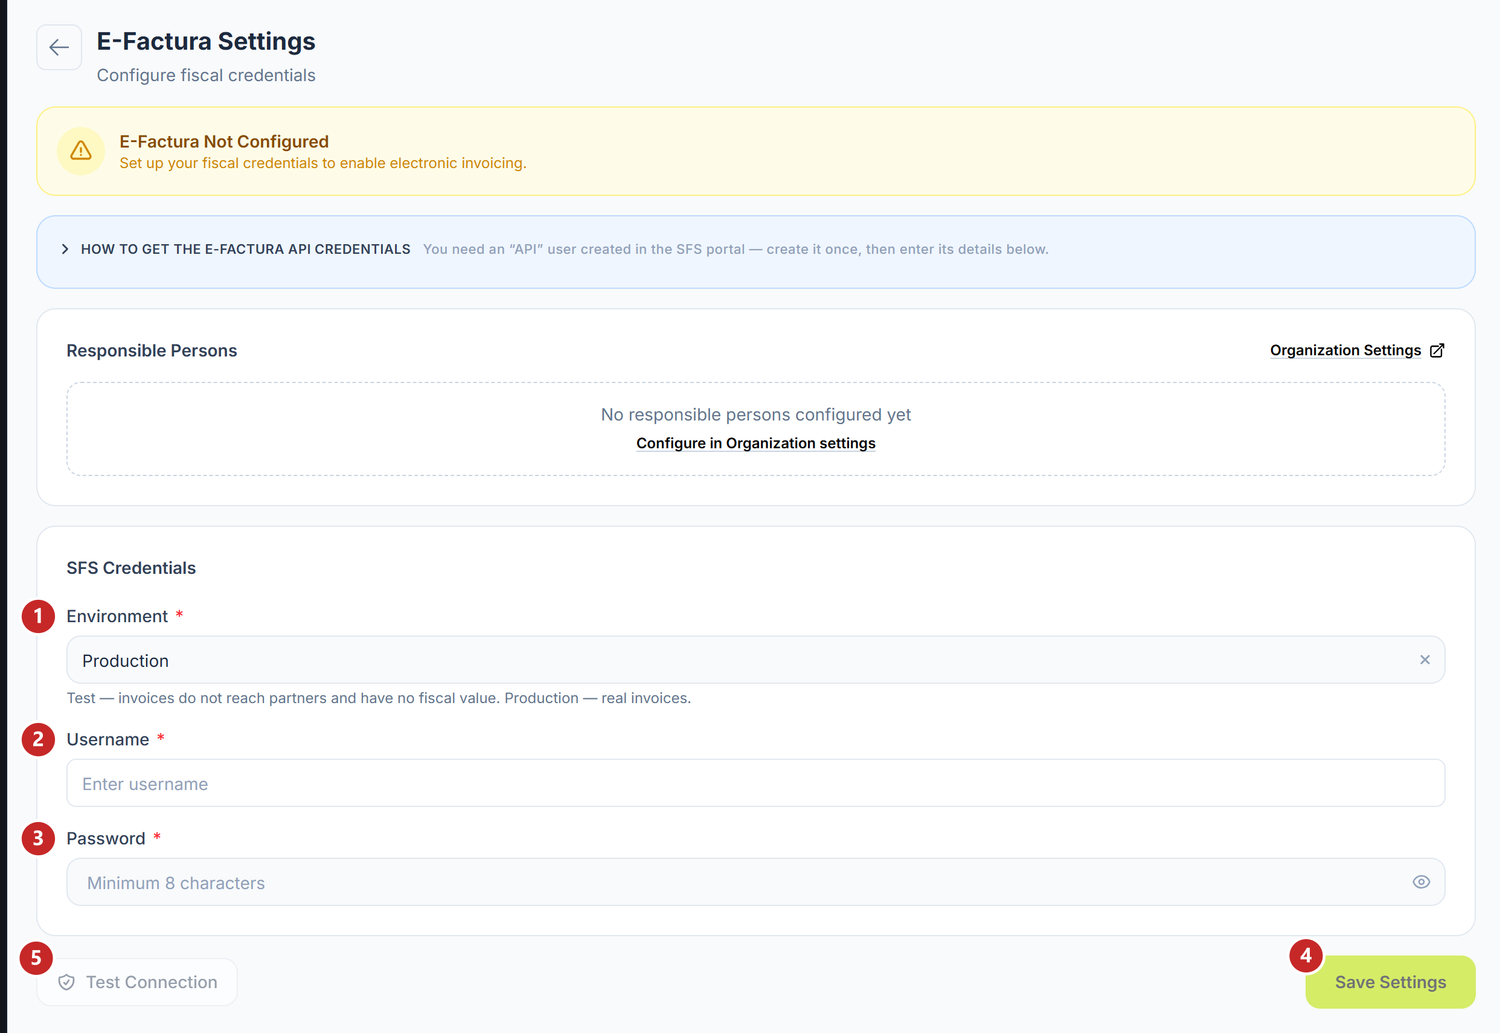Click the external link icon beside Organization Settings
Viewport: 1500px width, 1033px height.
(1437, 350)
